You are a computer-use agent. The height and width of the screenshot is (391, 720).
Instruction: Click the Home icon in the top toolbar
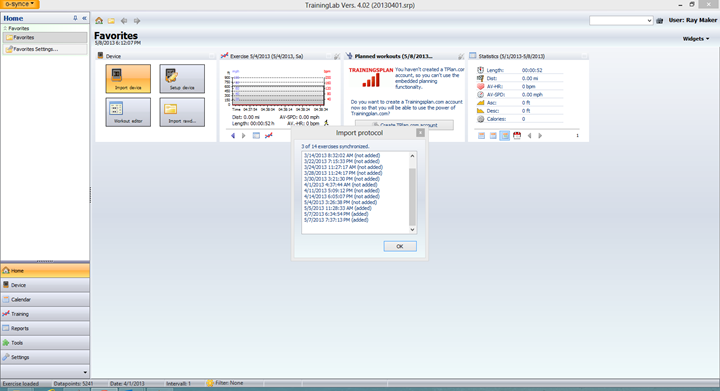point(99,21)
